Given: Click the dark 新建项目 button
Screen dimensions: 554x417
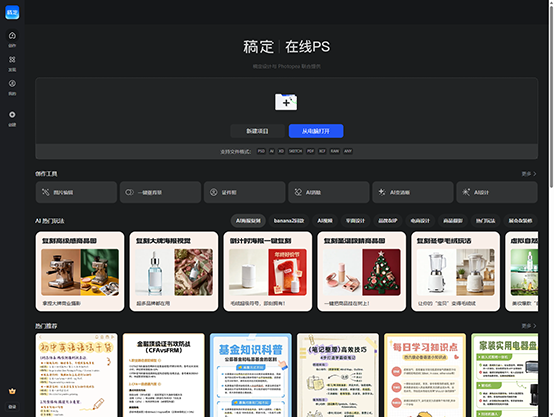Looking at the screenshot, I should (x=257, y=131).
